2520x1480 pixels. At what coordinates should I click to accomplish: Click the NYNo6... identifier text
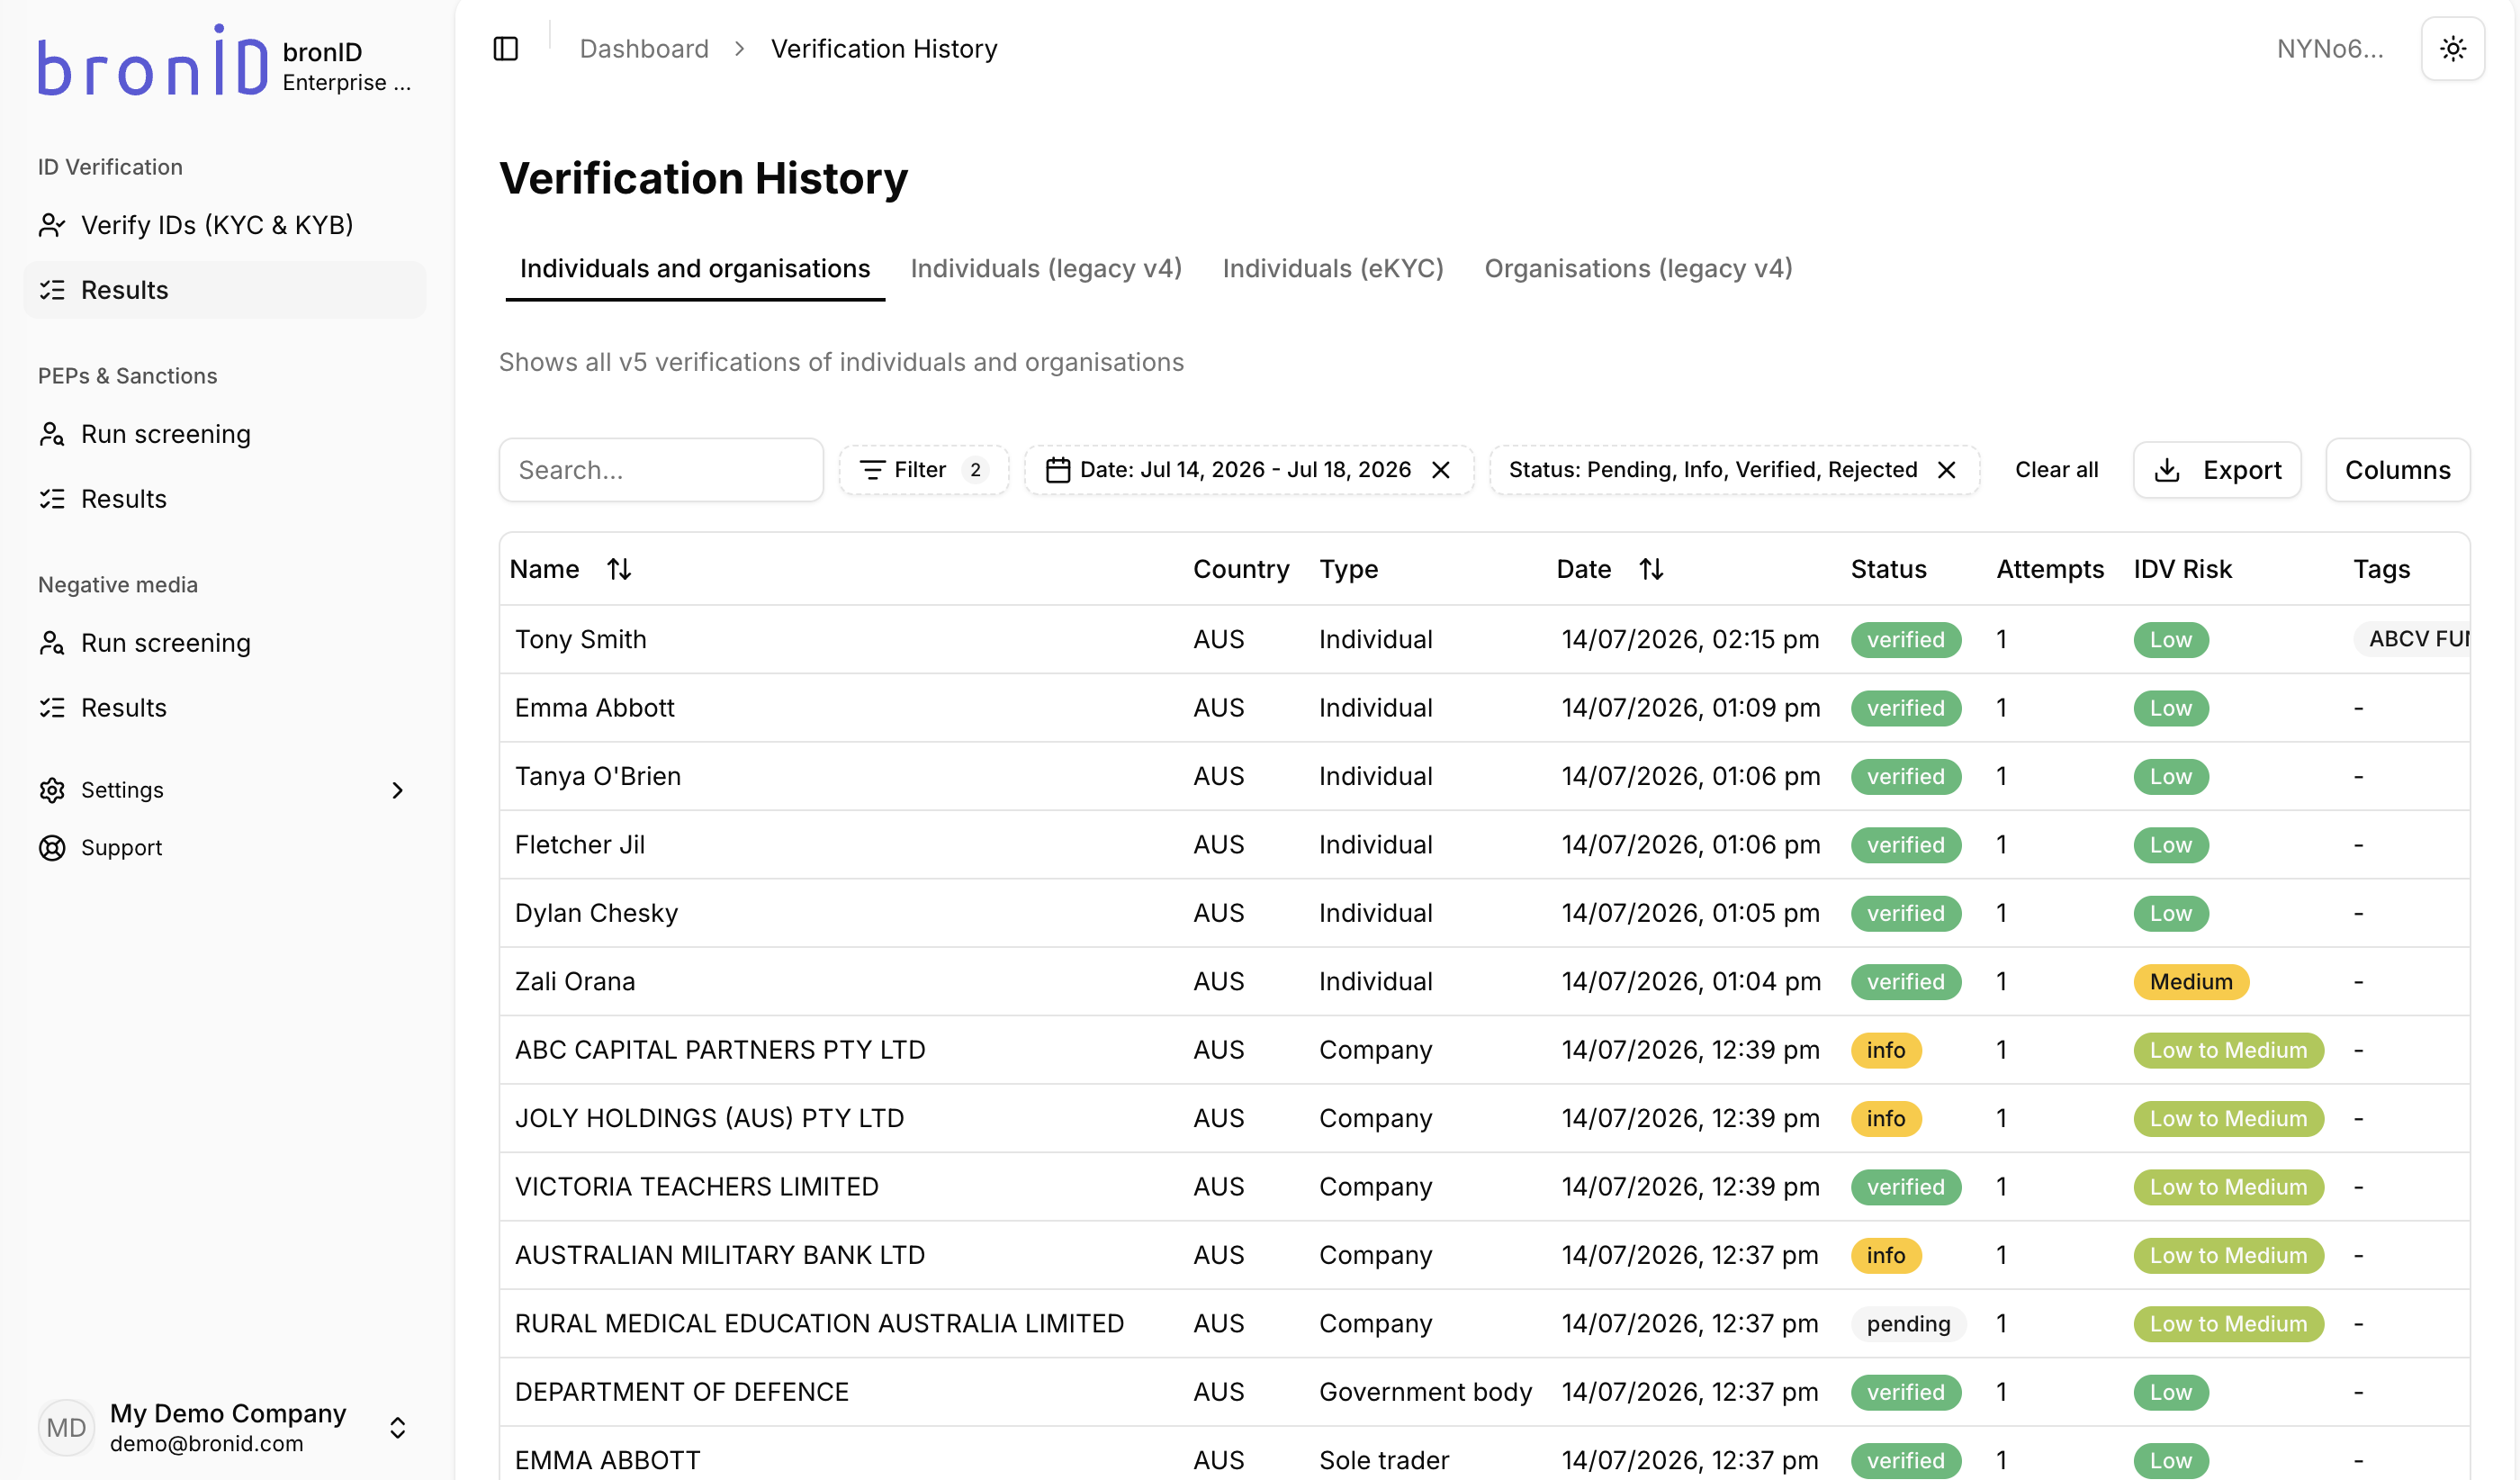pyautogui.click(x=2331, y=48)
